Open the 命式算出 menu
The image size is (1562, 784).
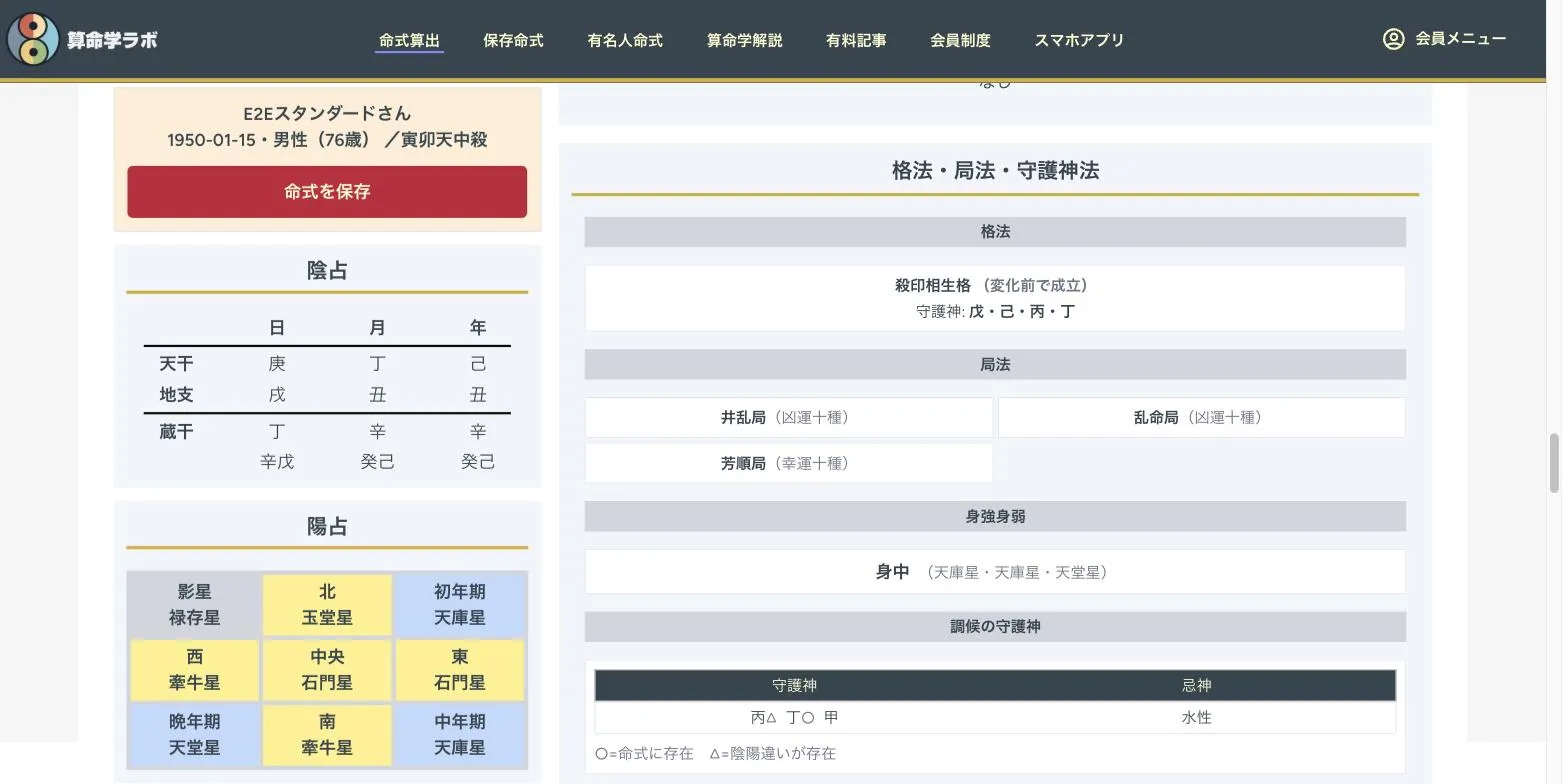tap(409, 40)
